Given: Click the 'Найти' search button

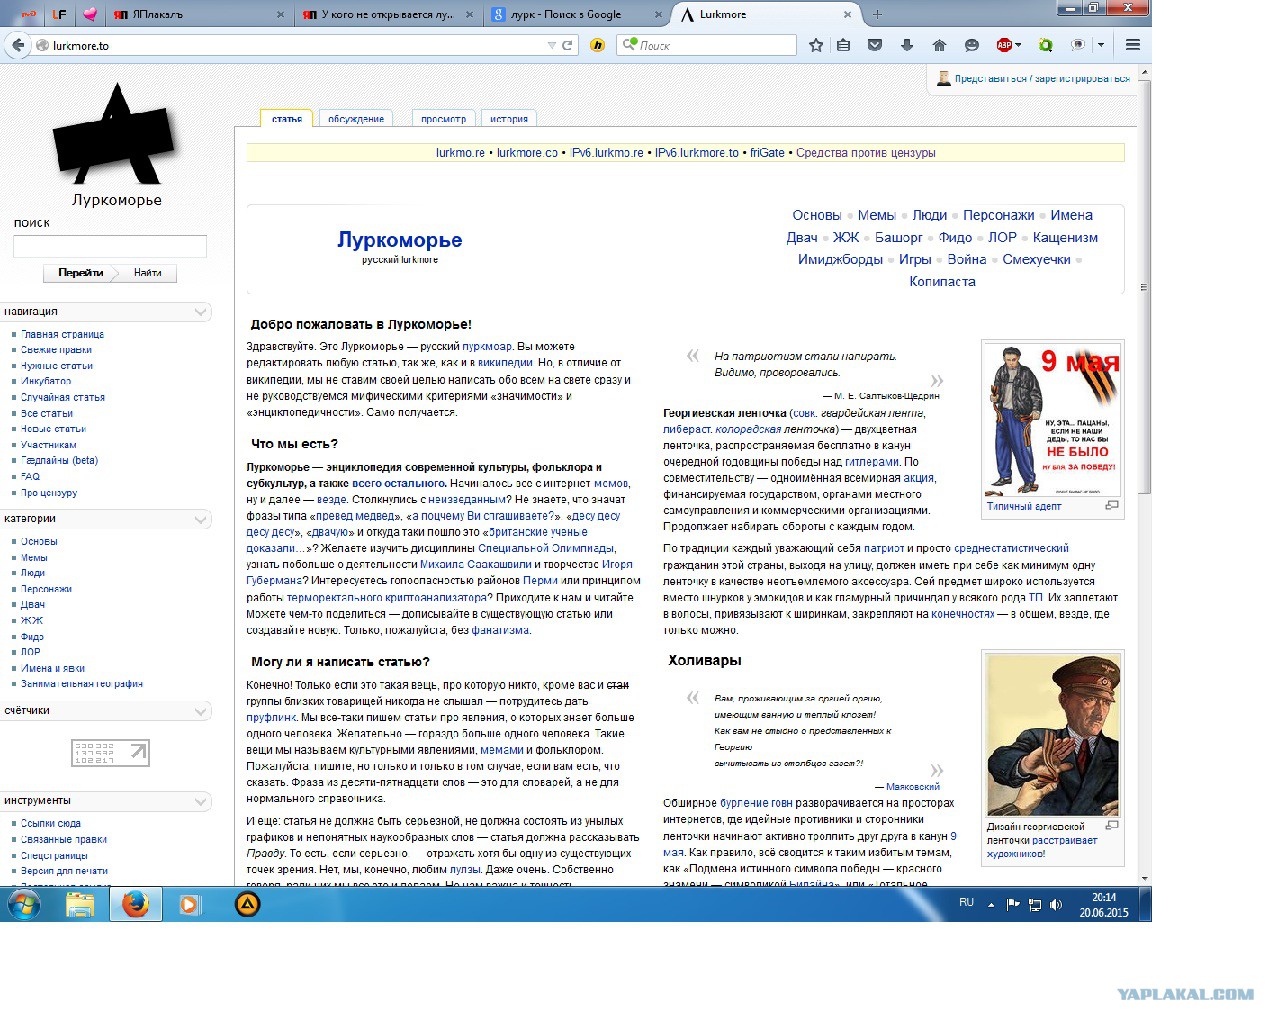Looking at the screenshot, I should pos(148,273).
